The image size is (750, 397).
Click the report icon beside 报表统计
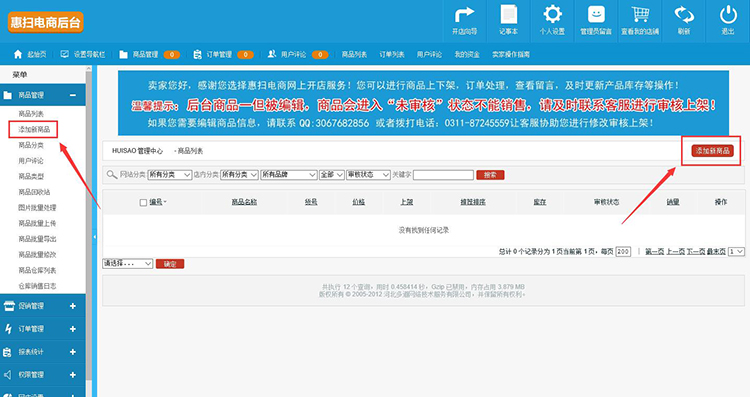tap(7, 352)
